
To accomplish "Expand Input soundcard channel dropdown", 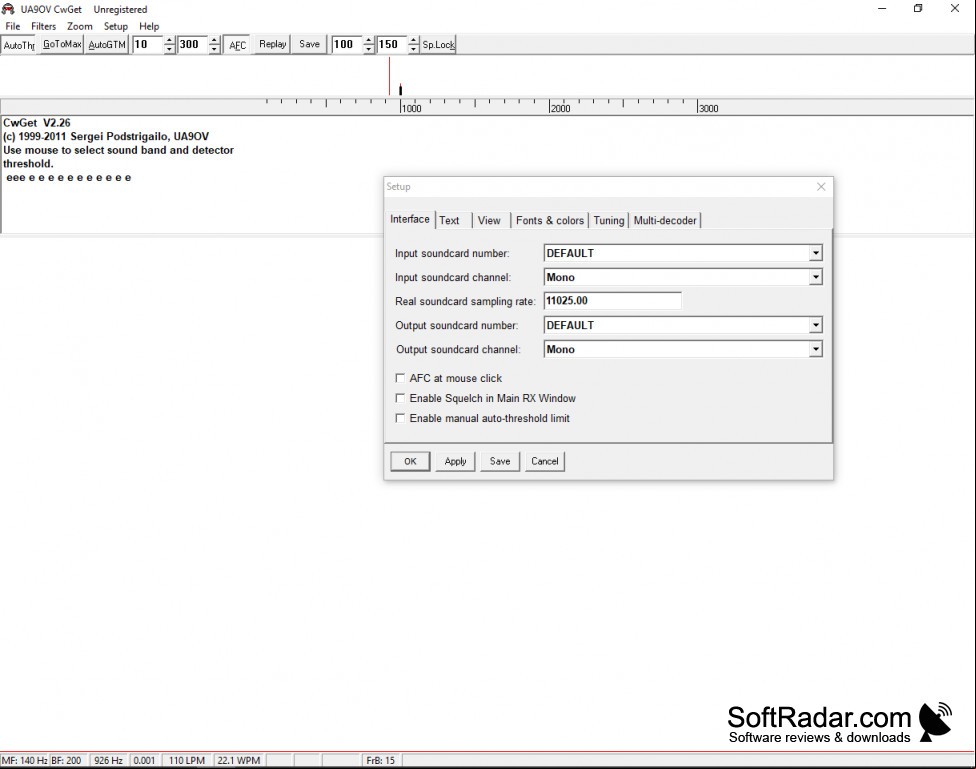I will pos(815,277).
